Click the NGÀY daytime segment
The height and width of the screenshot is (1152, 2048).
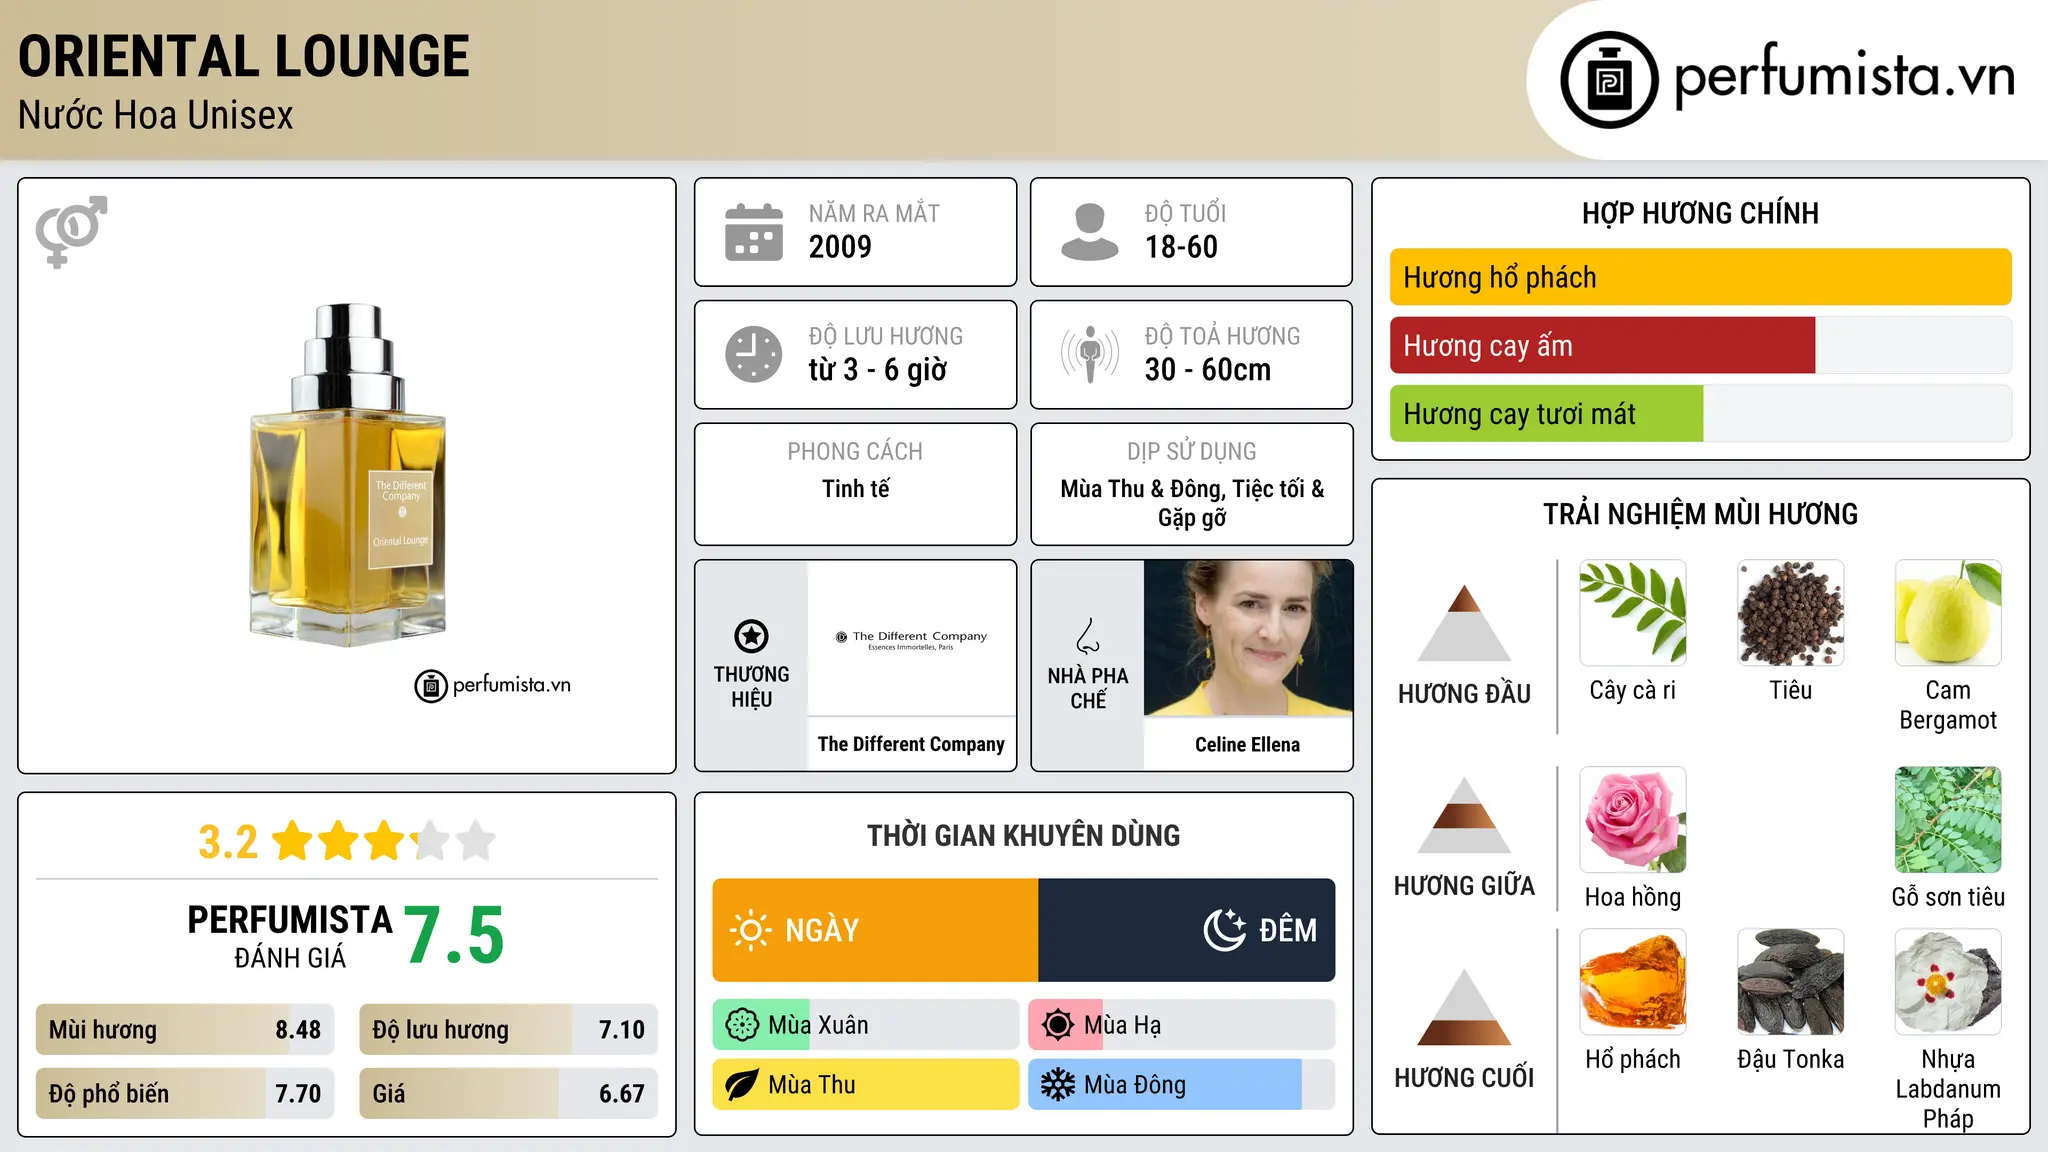(876, 930)
